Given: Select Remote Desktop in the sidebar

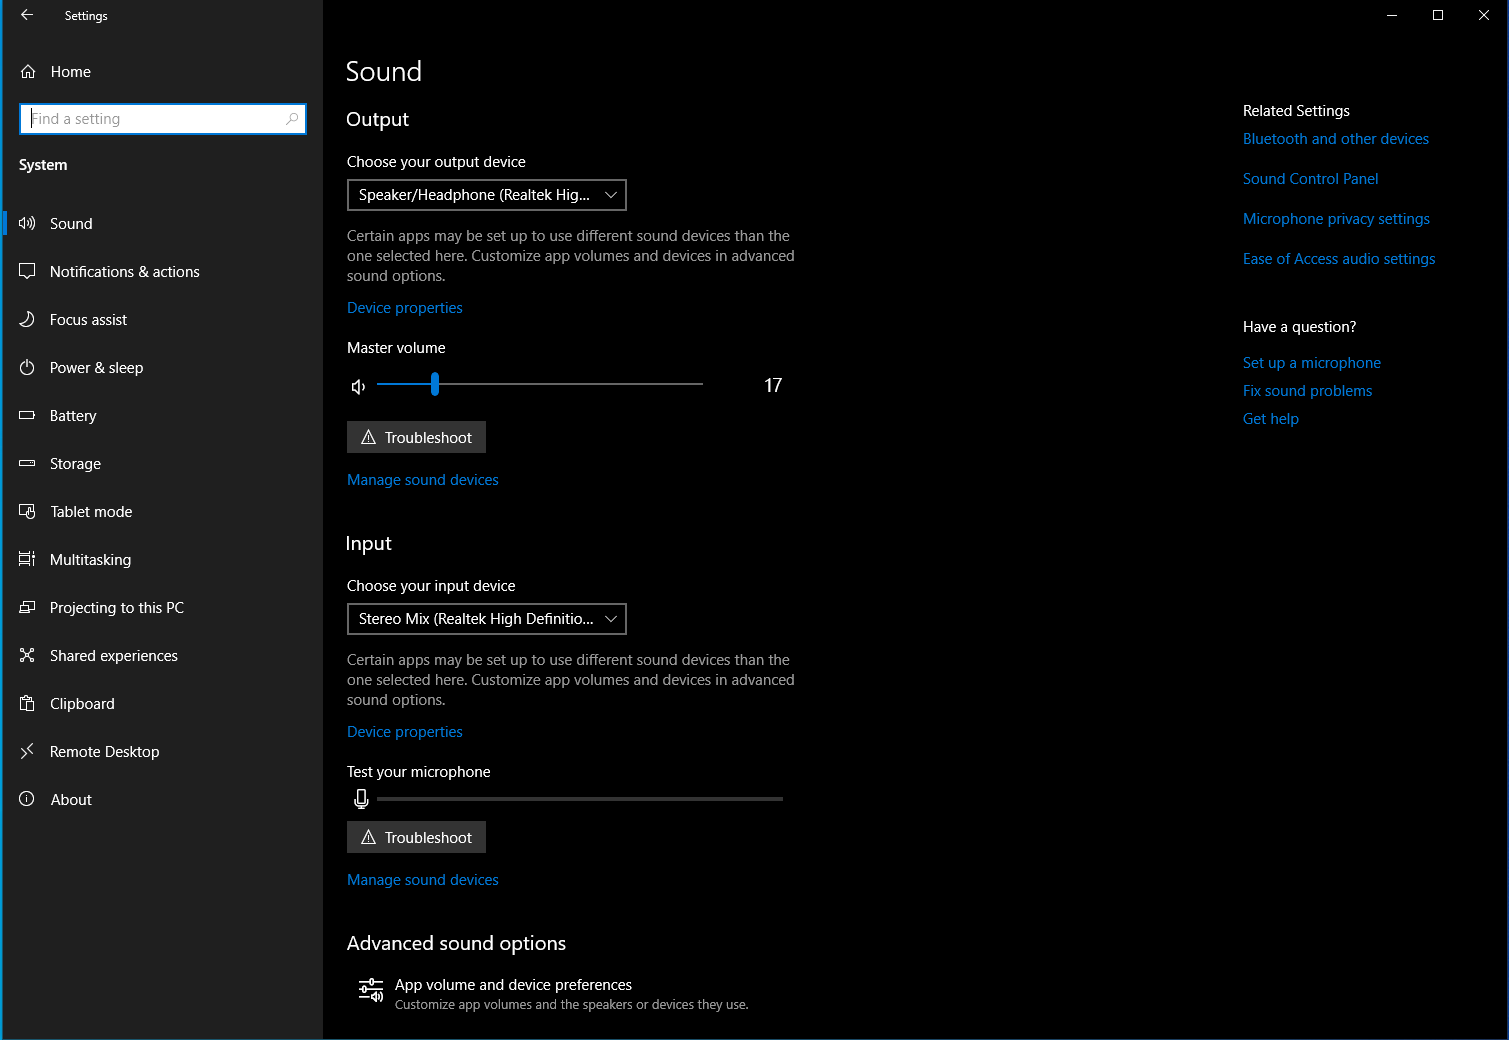Looking at the screenshot, I should tap(104, 752).
